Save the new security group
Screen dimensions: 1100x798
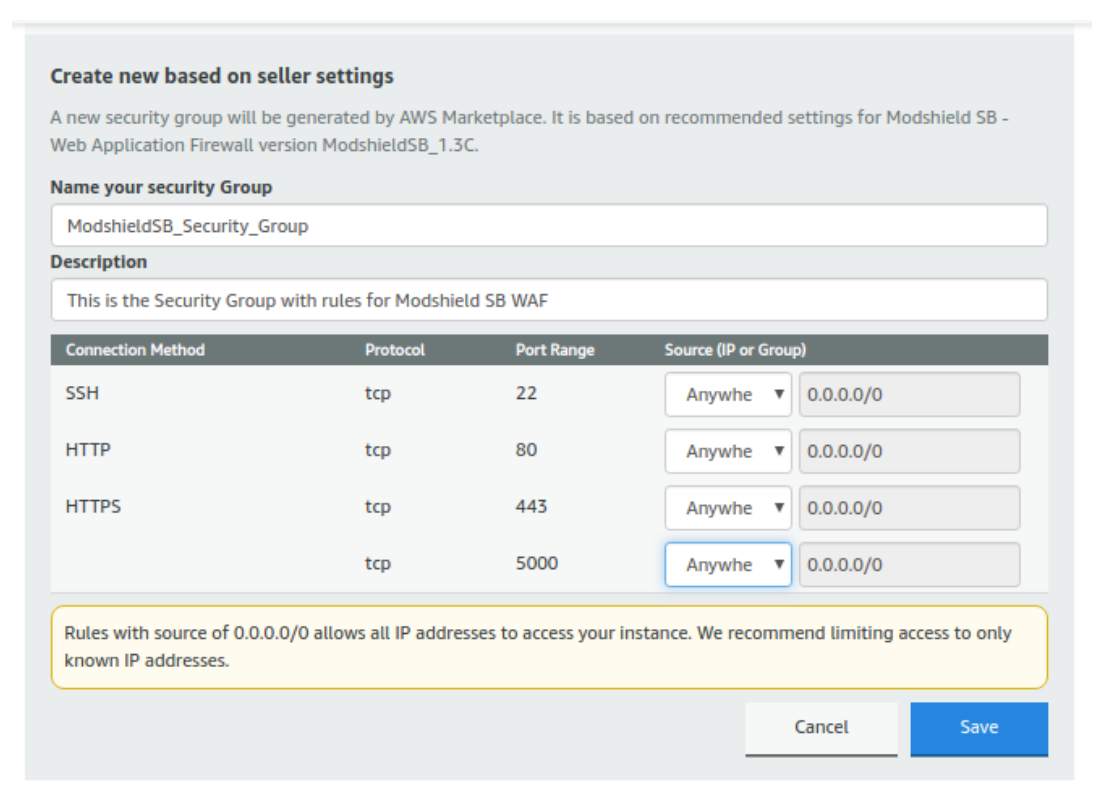point(978,728)
